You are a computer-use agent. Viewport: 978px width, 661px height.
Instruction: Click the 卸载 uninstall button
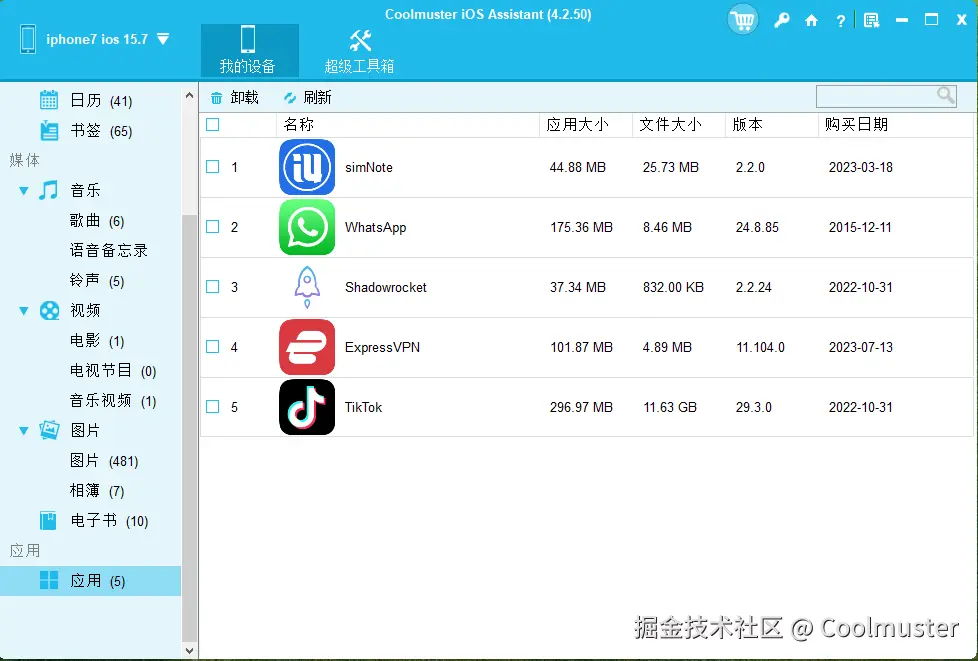(235, 98)
